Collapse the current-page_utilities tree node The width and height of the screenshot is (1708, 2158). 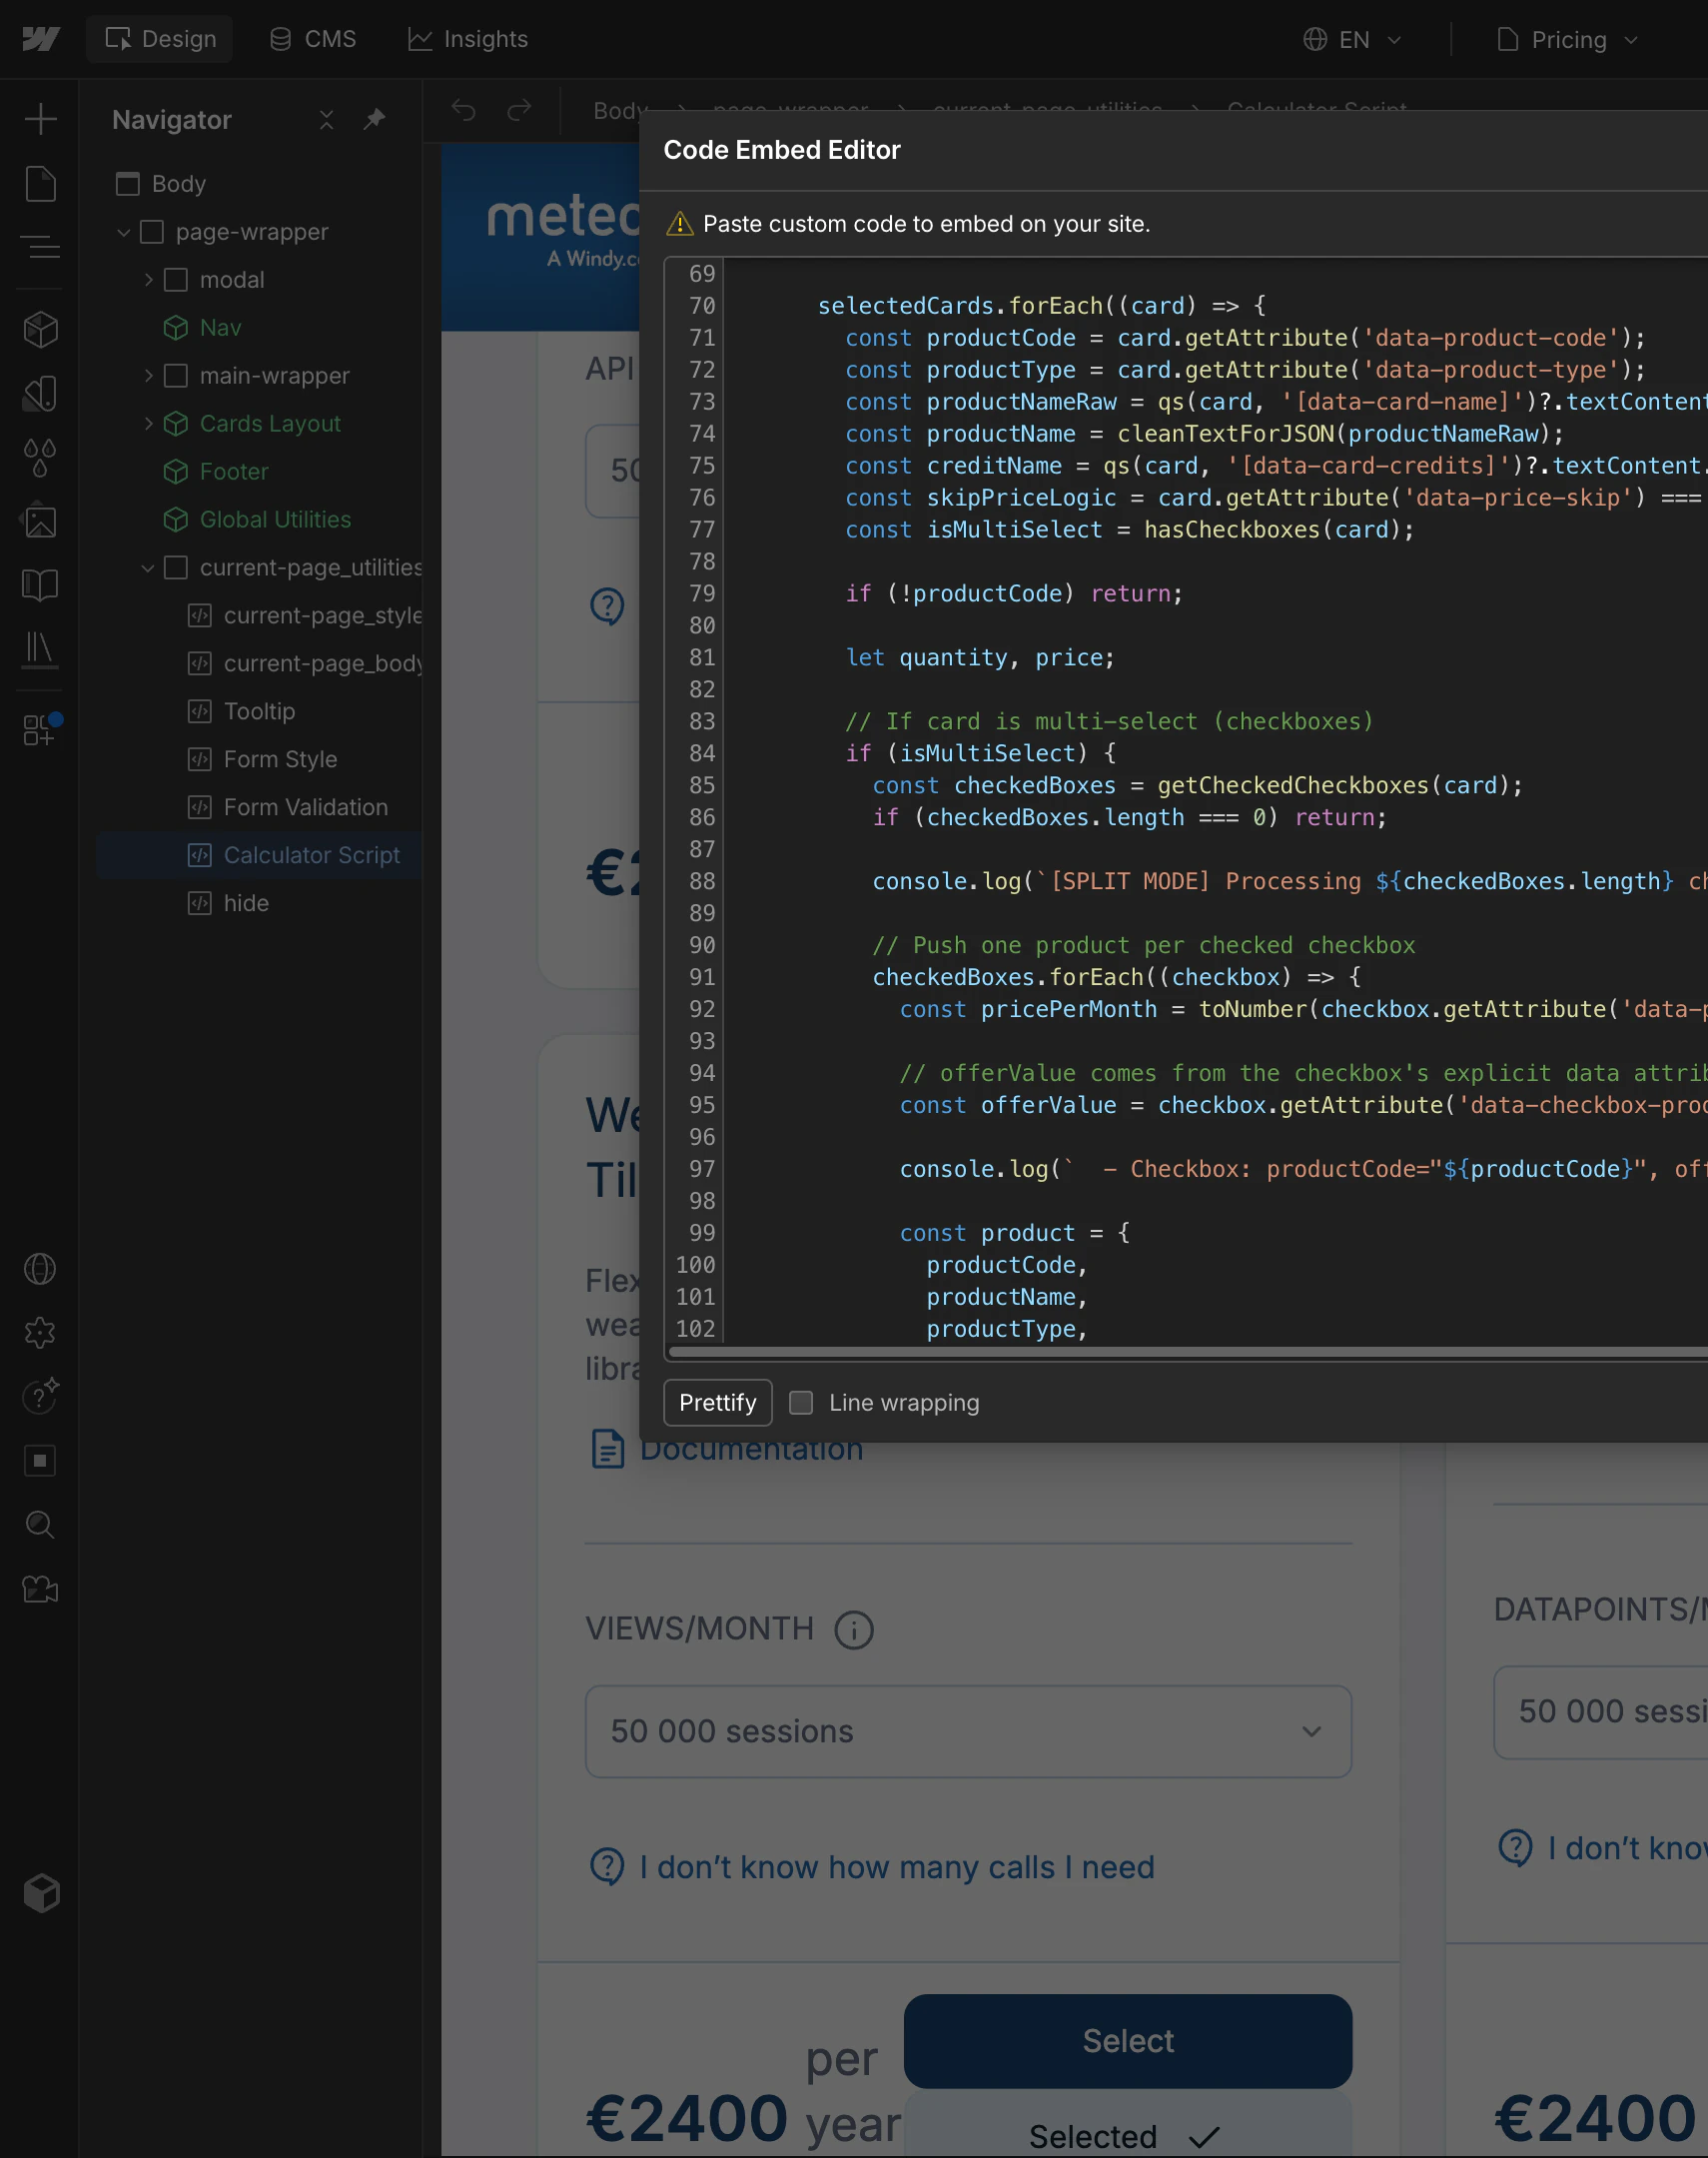click(148, 568)
